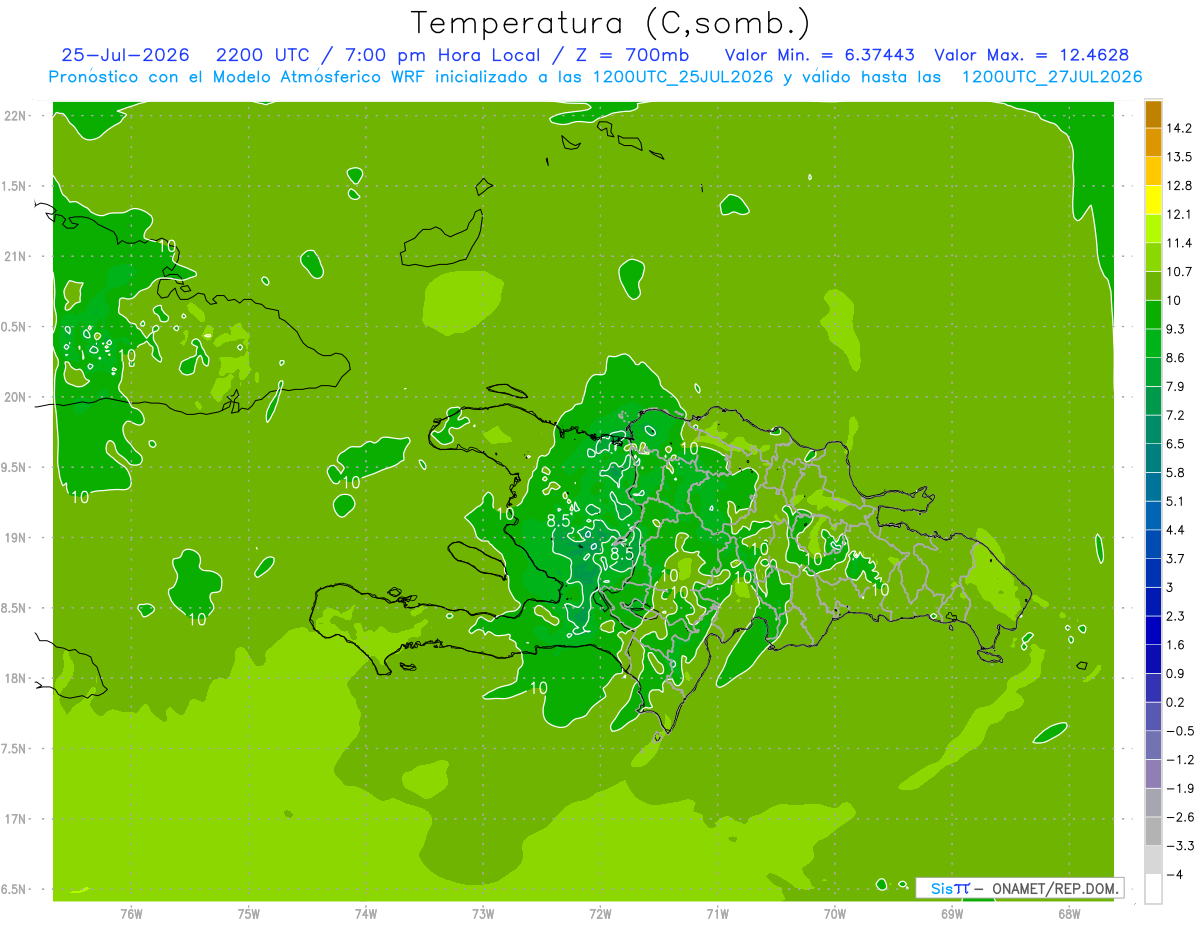The width and height of the screenshot is (1200, 927).
Task: Click the "74W" longitude tick label
Action: [366, 914]
